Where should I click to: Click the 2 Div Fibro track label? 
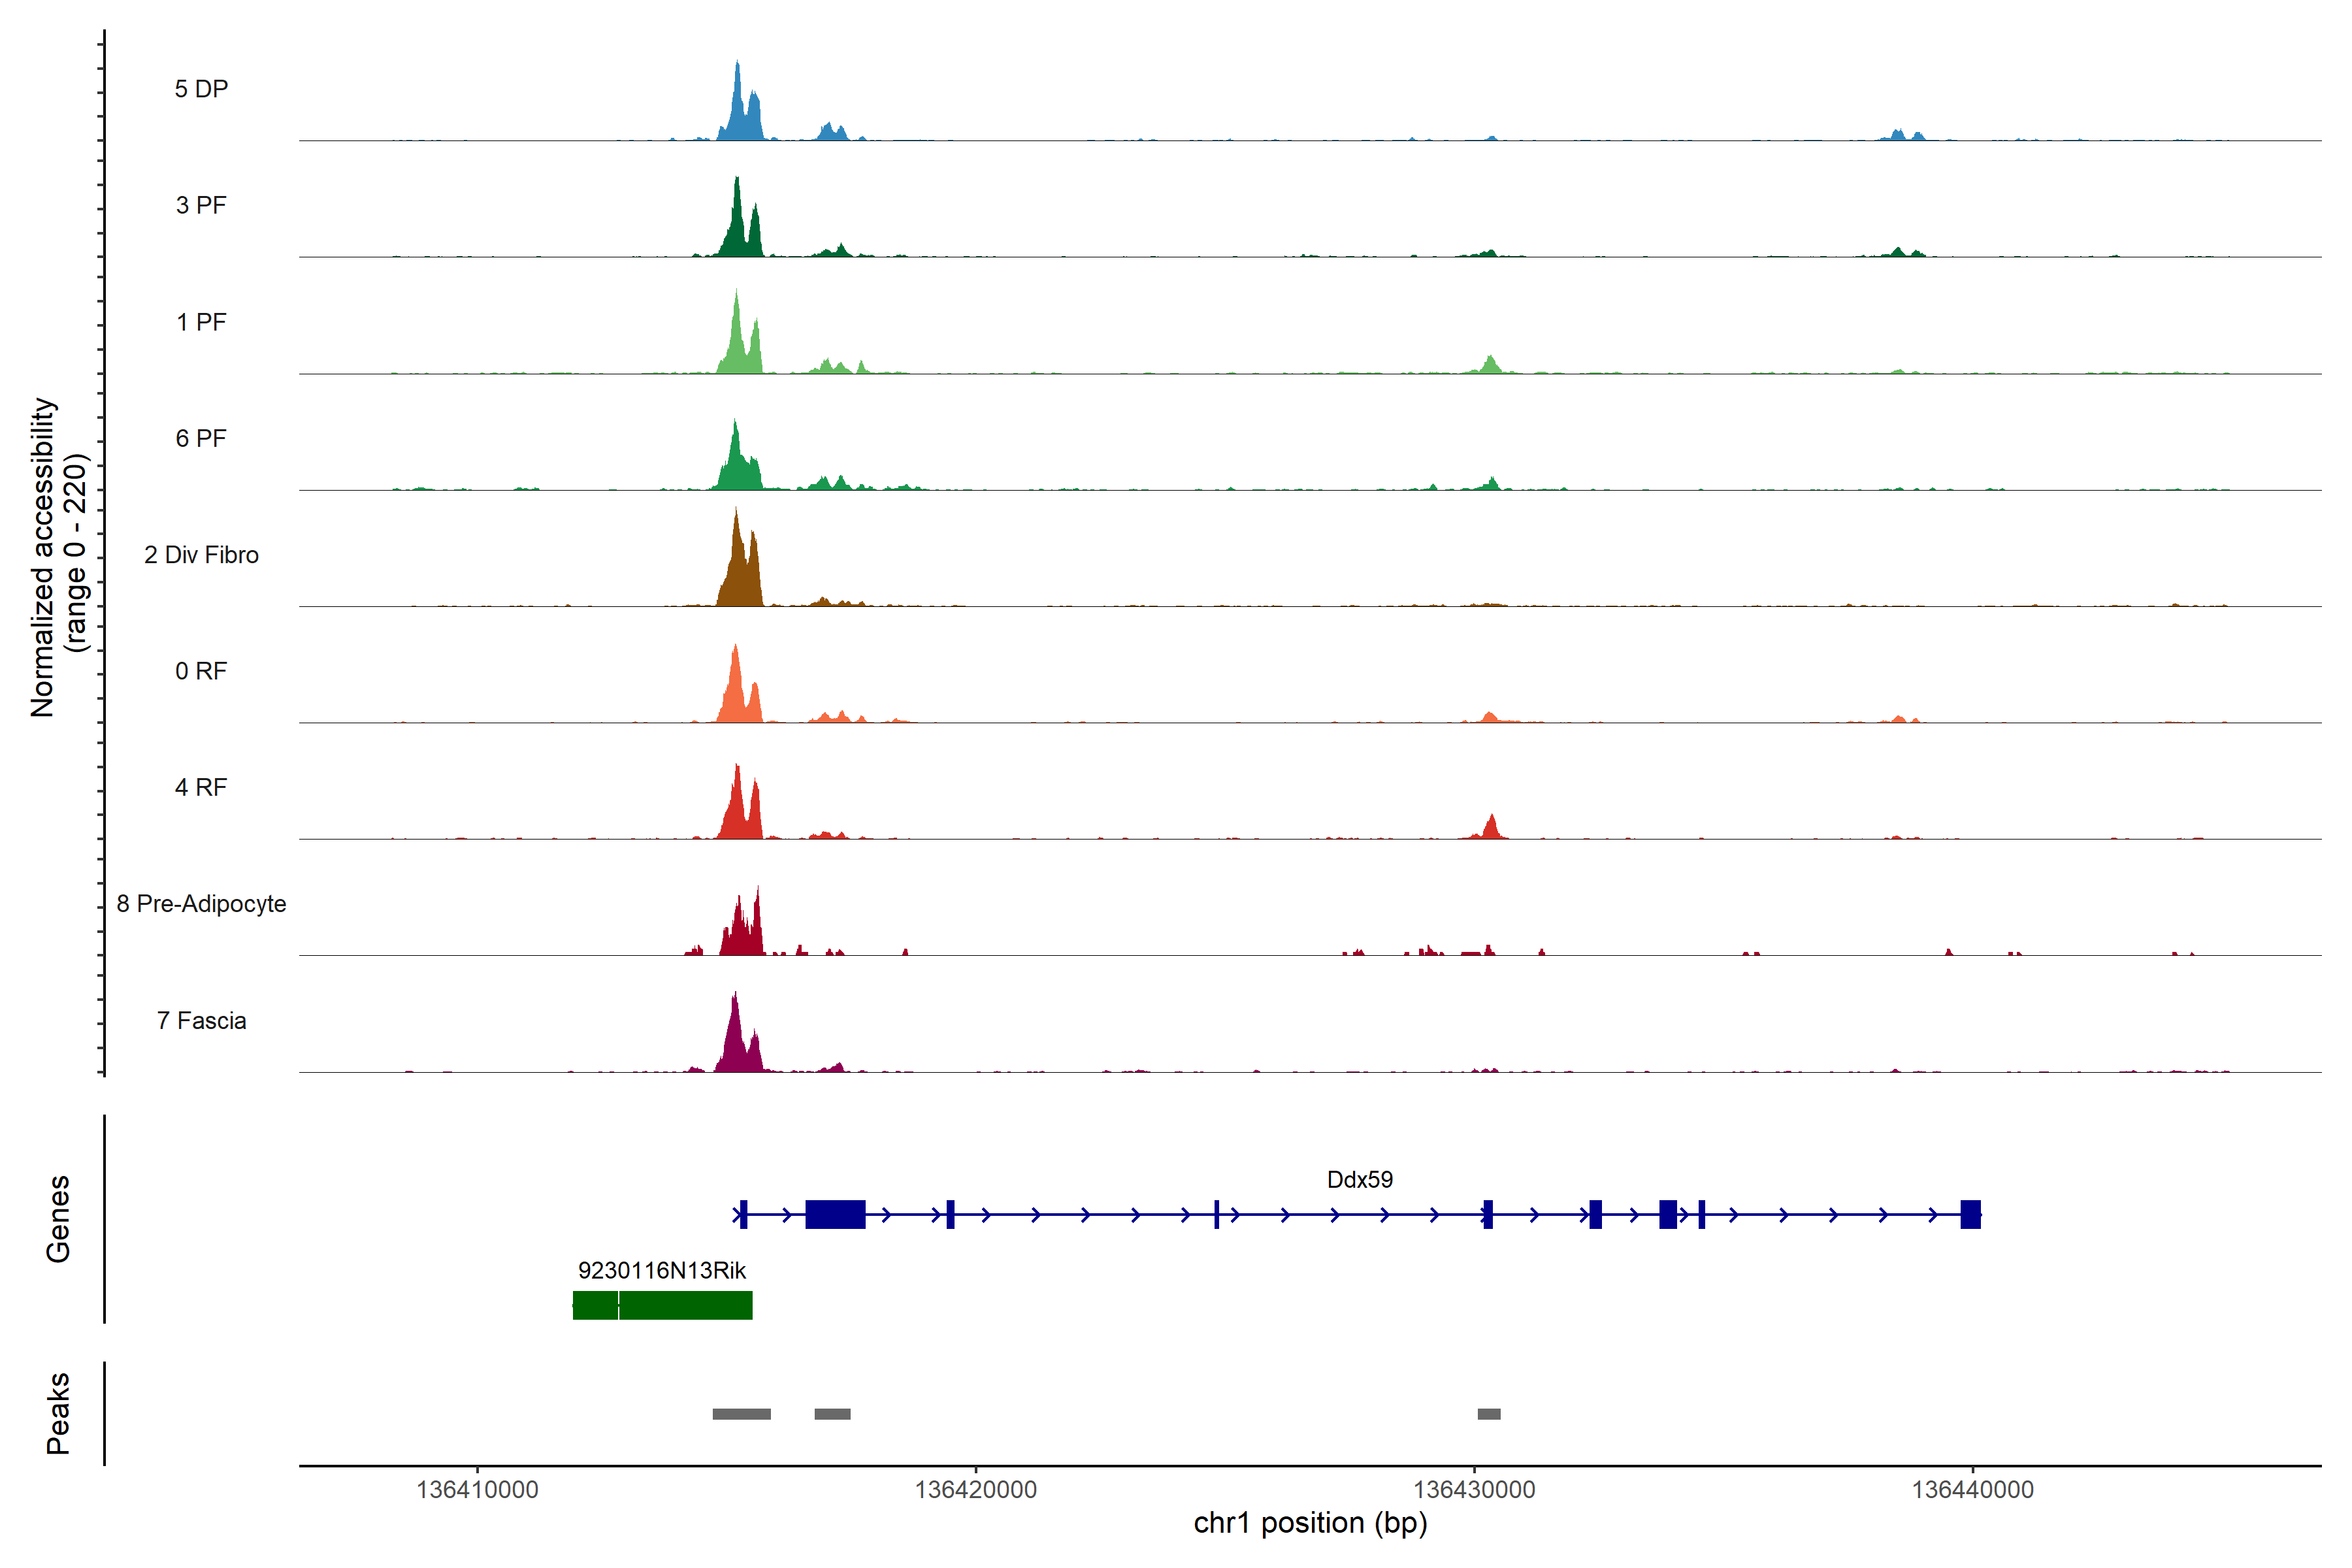pyautogui.click(x=201, y=555)
